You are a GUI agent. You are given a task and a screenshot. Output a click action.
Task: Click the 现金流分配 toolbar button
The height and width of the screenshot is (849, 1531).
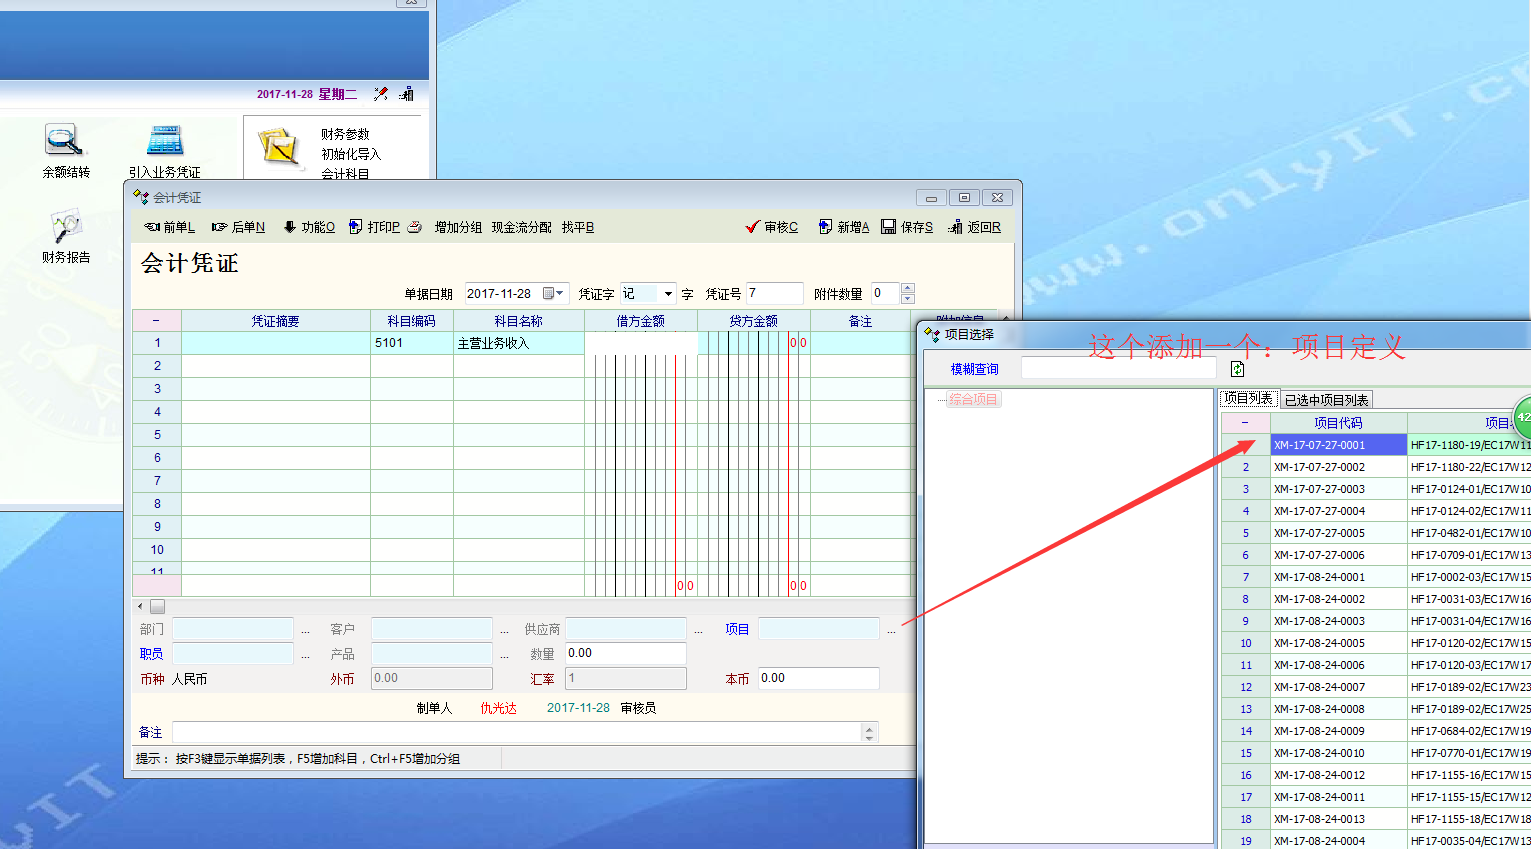pyautogui.click(x=521, y=227)
